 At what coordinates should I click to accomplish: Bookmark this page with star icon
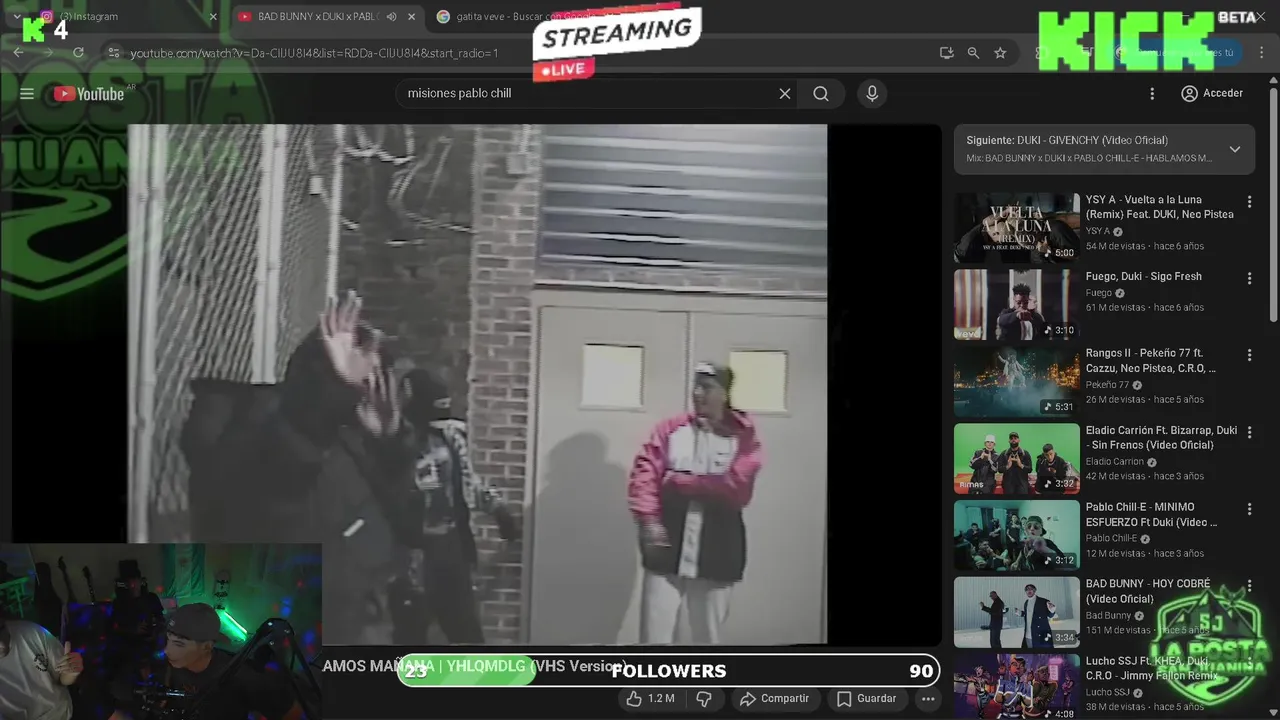click(1000, 53)
